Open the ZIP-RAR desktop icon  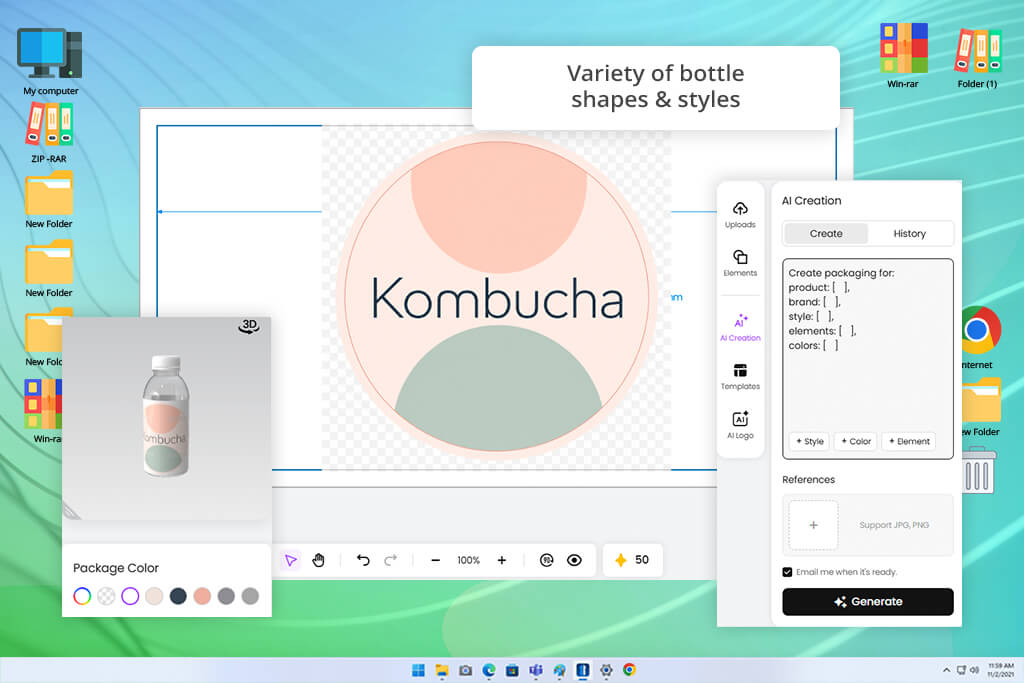click(x=49, y=133)
